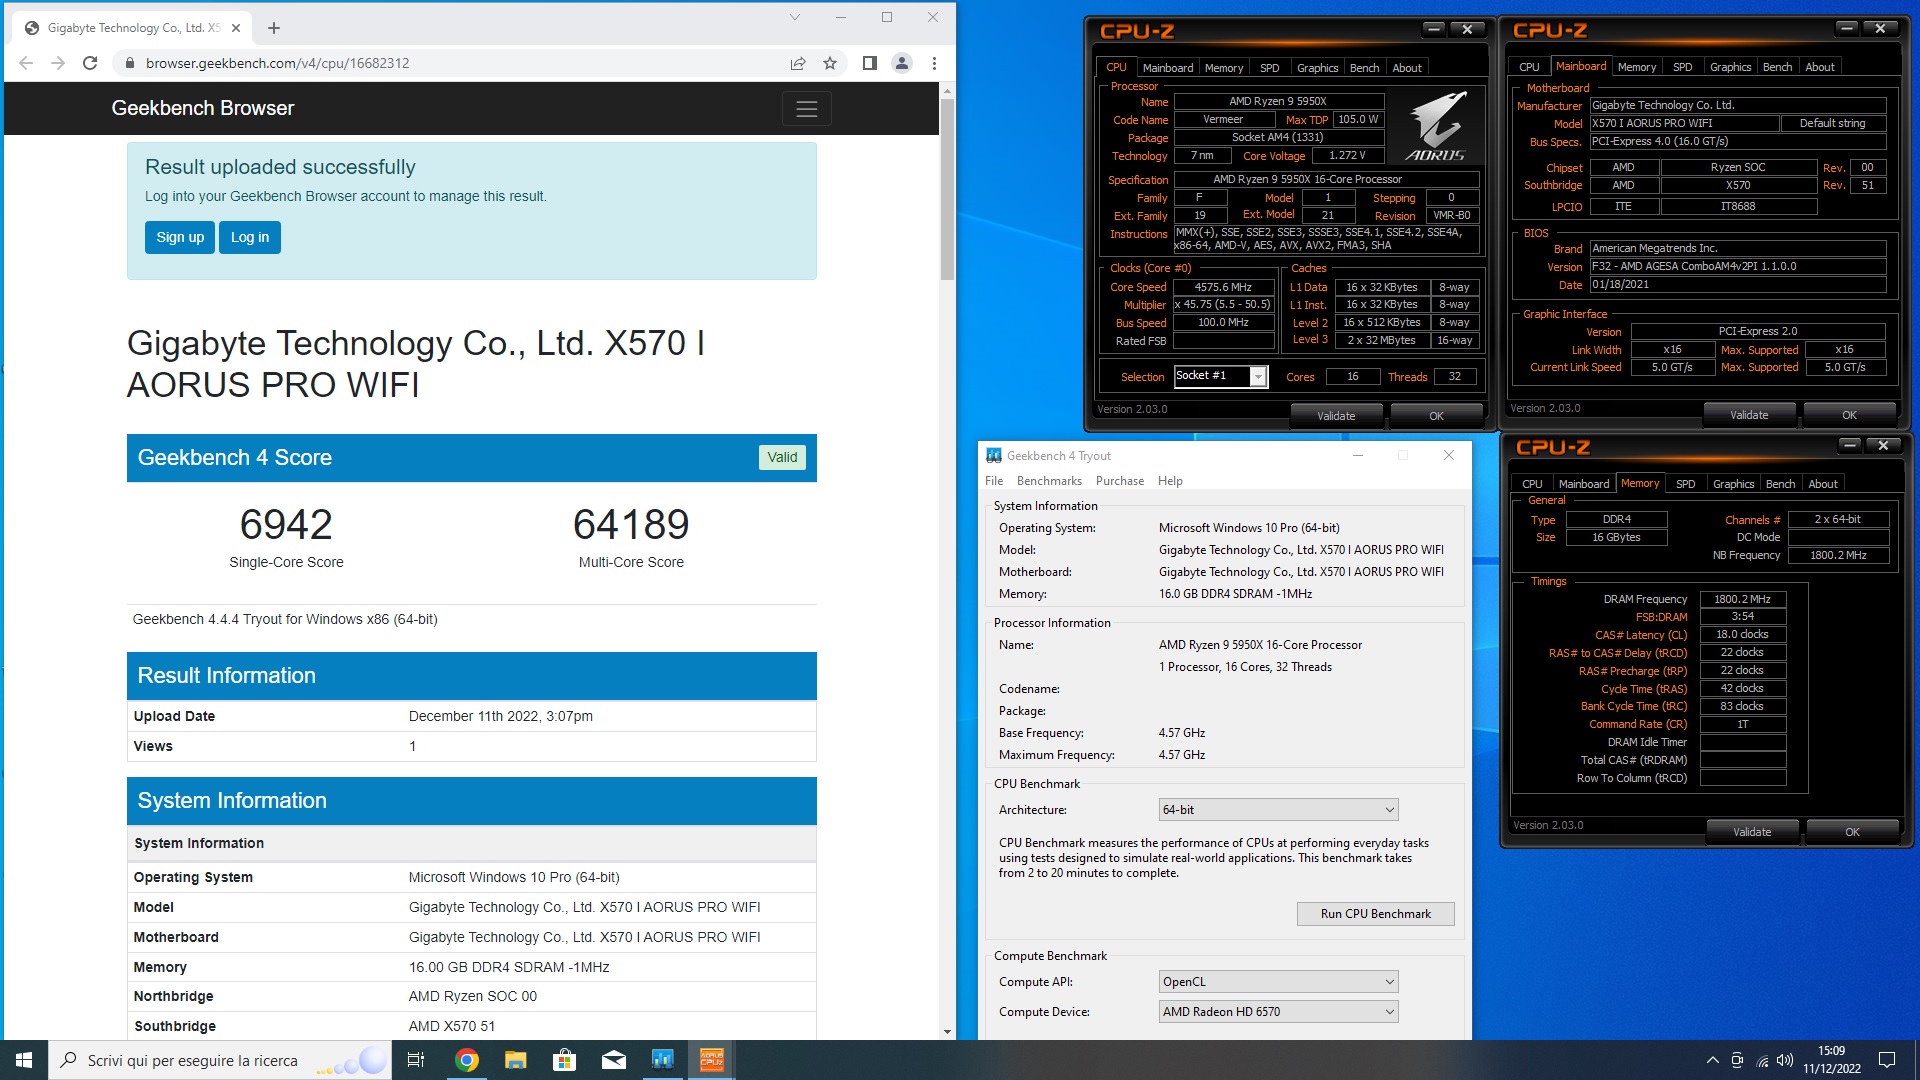1920x1080 pixels.
Task: Click Run CPU Benchmark button
Action: pos(1375,913)
